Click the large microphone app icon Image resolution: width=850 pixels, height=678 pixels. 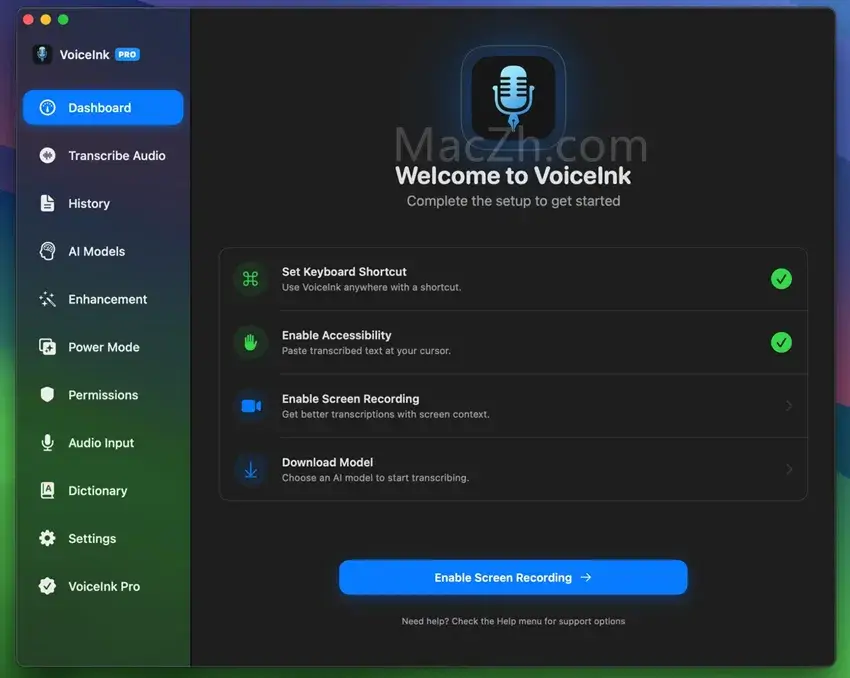click(513, 98)
